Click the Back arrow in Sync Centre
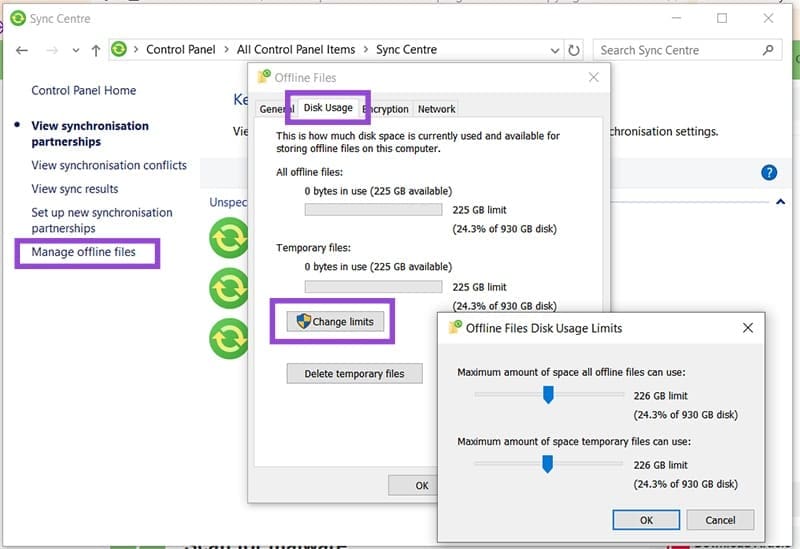Image resolution: width=800 pixels, height=549 pixels. tap(22, 50)
